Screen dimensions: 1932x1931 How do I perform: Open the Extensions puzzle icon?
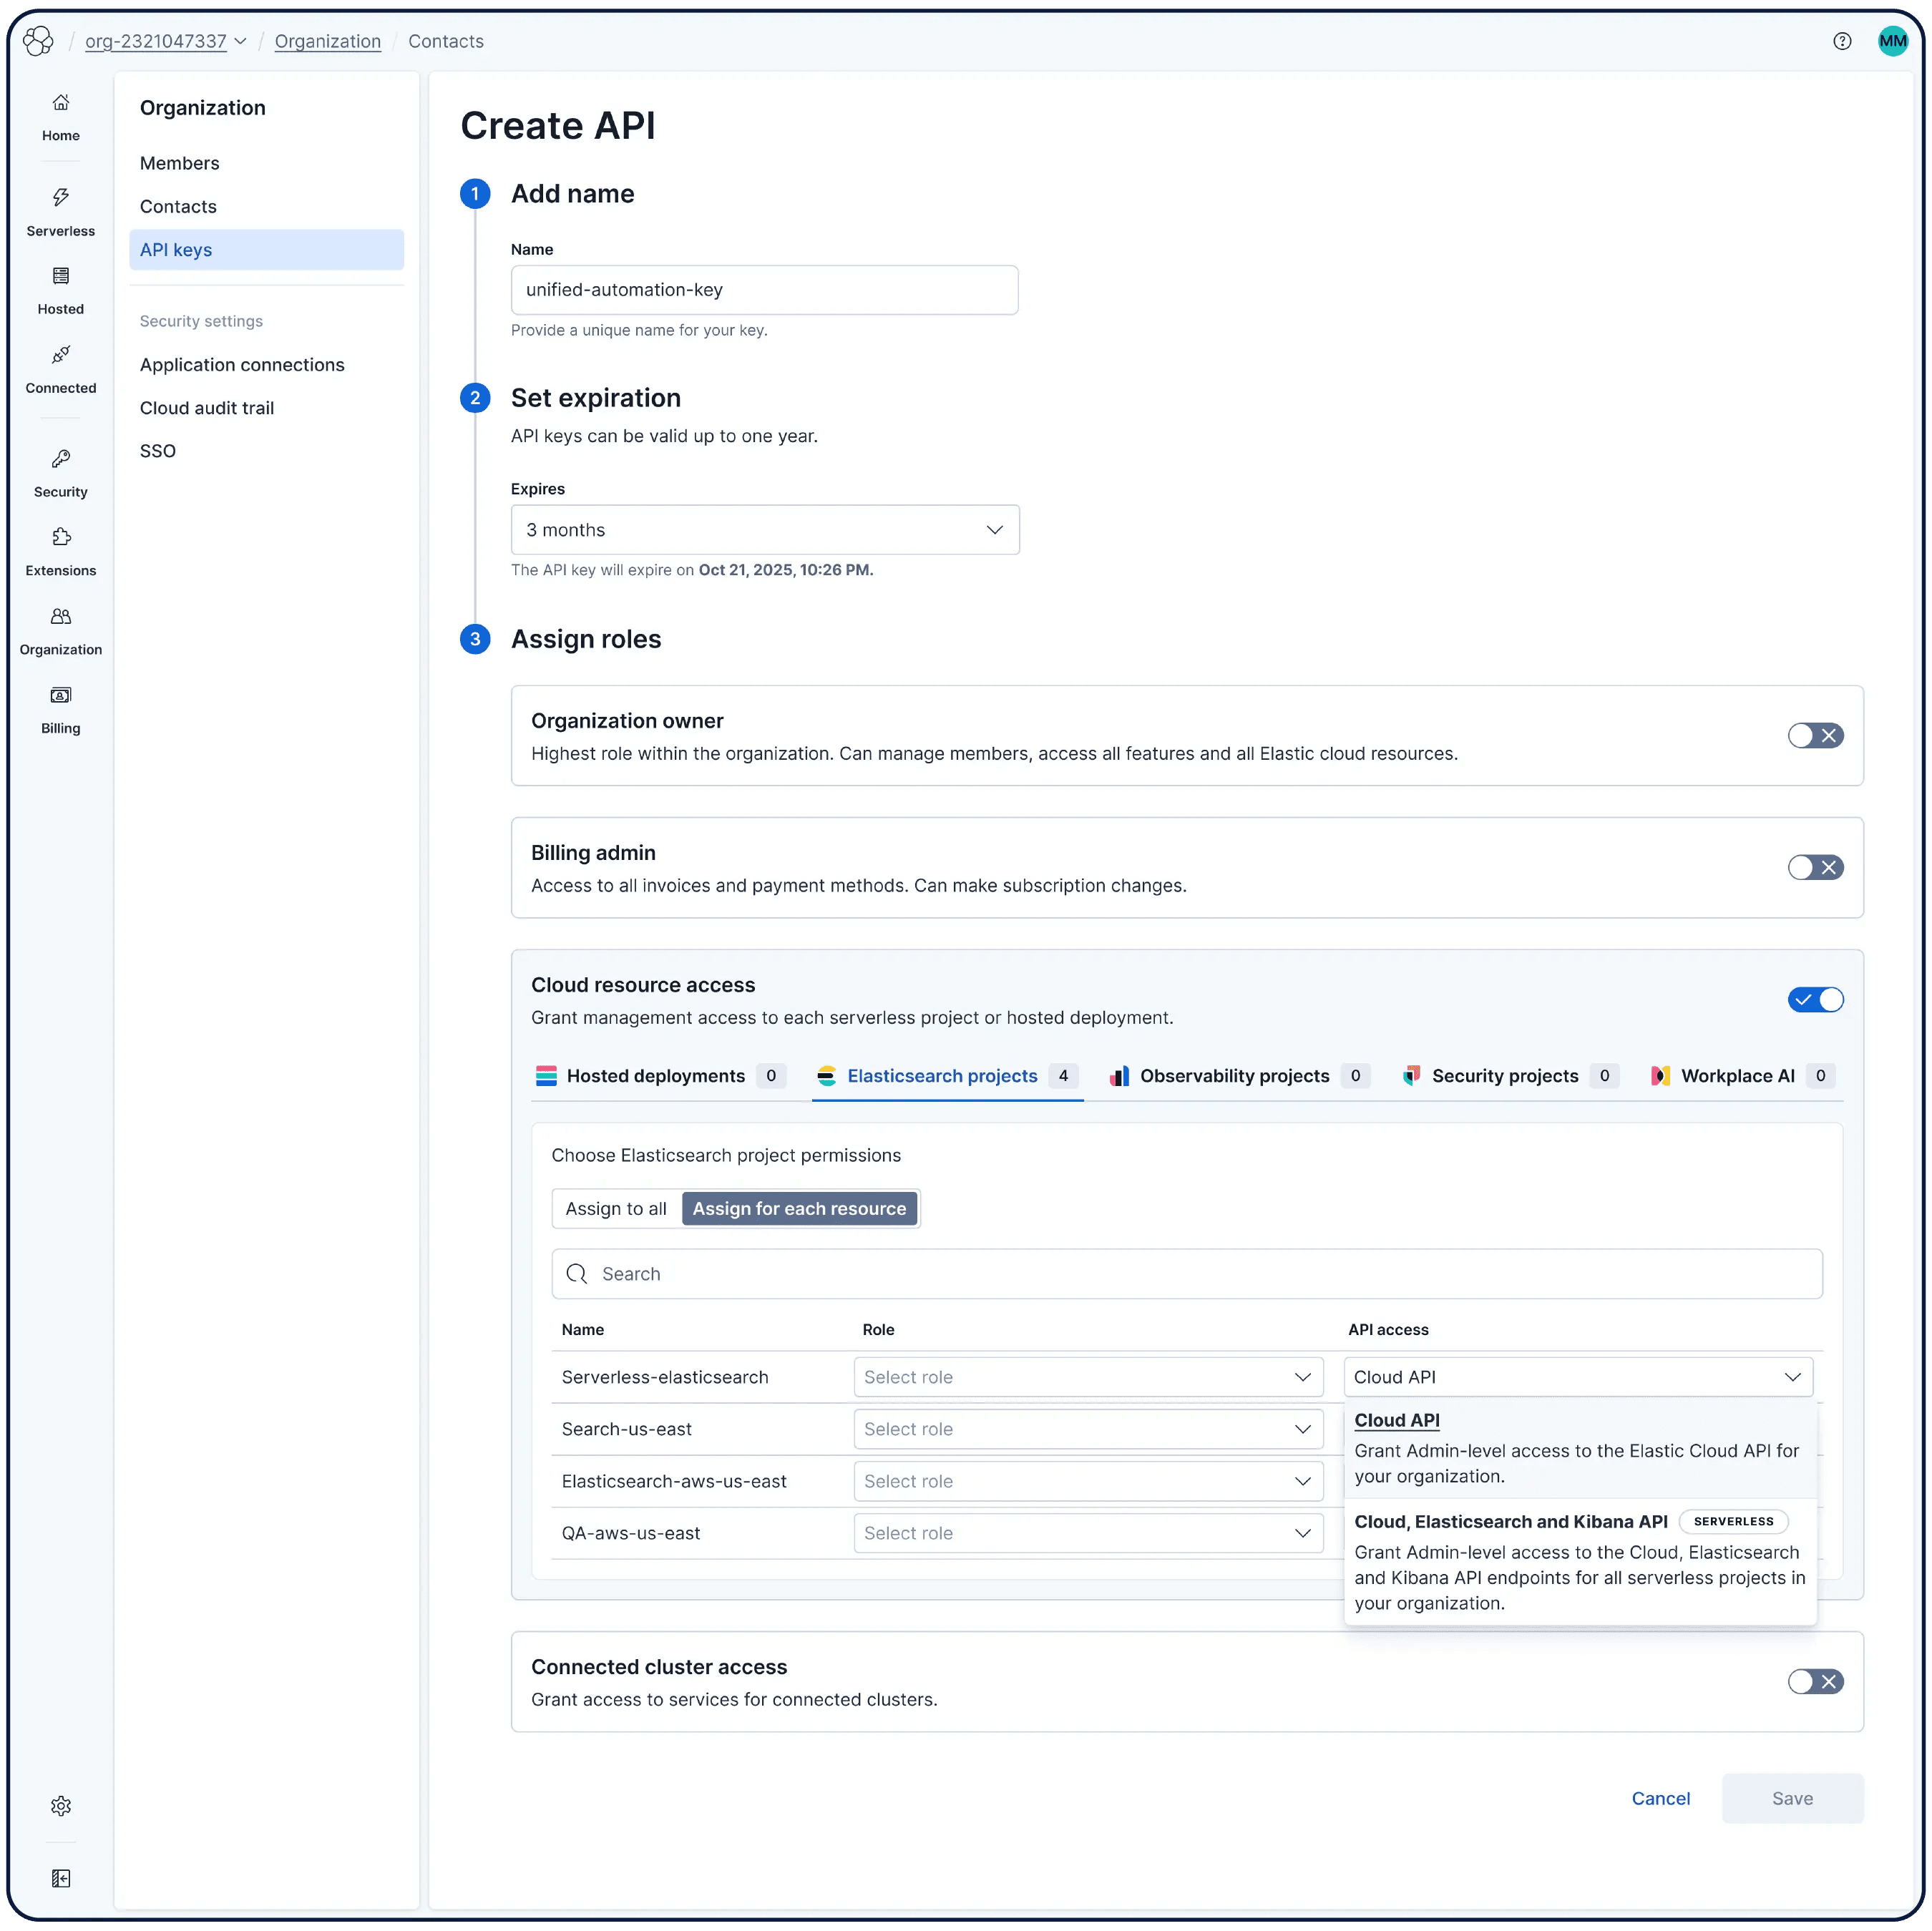click(61, 538)
